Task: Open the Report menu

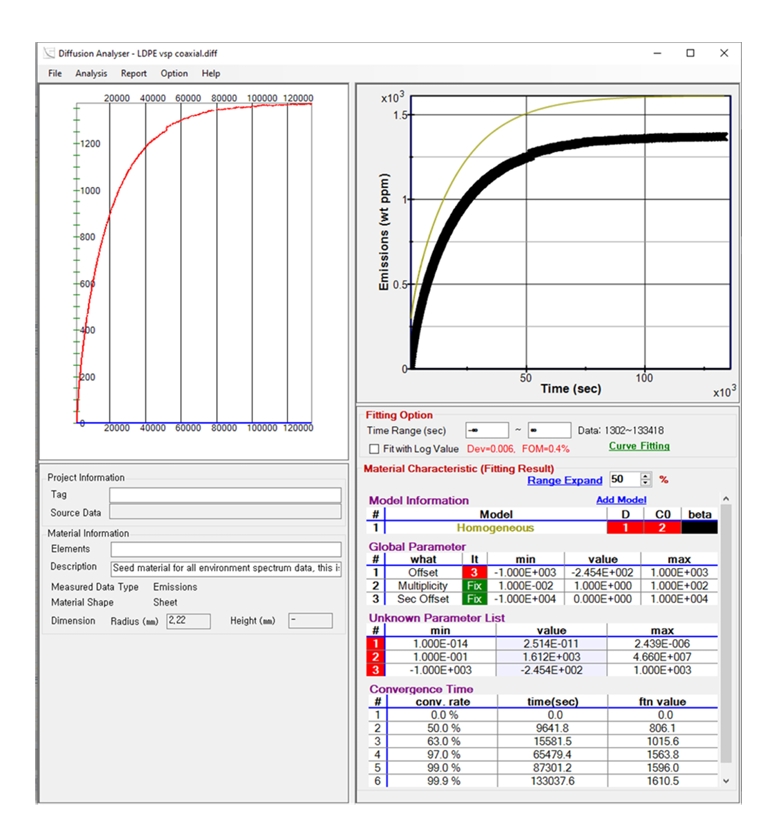Action: 134,73
